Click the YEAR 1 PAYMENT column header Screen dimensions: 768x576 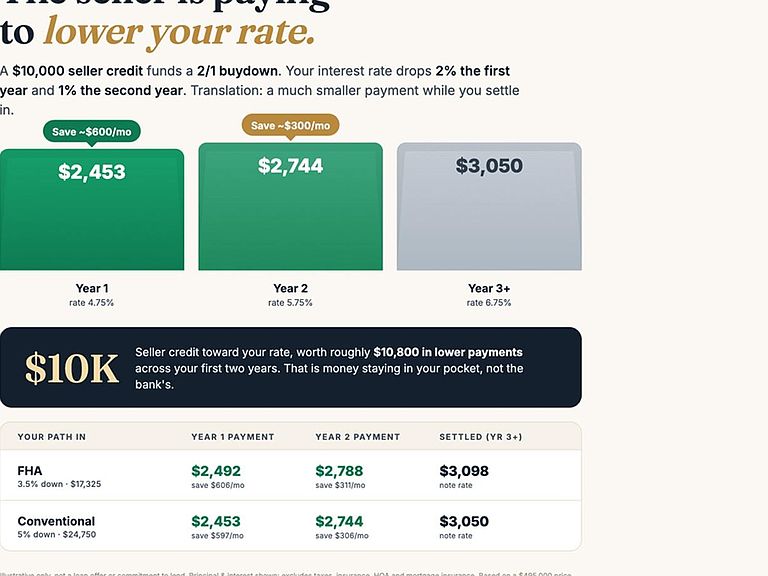(233, 437)
